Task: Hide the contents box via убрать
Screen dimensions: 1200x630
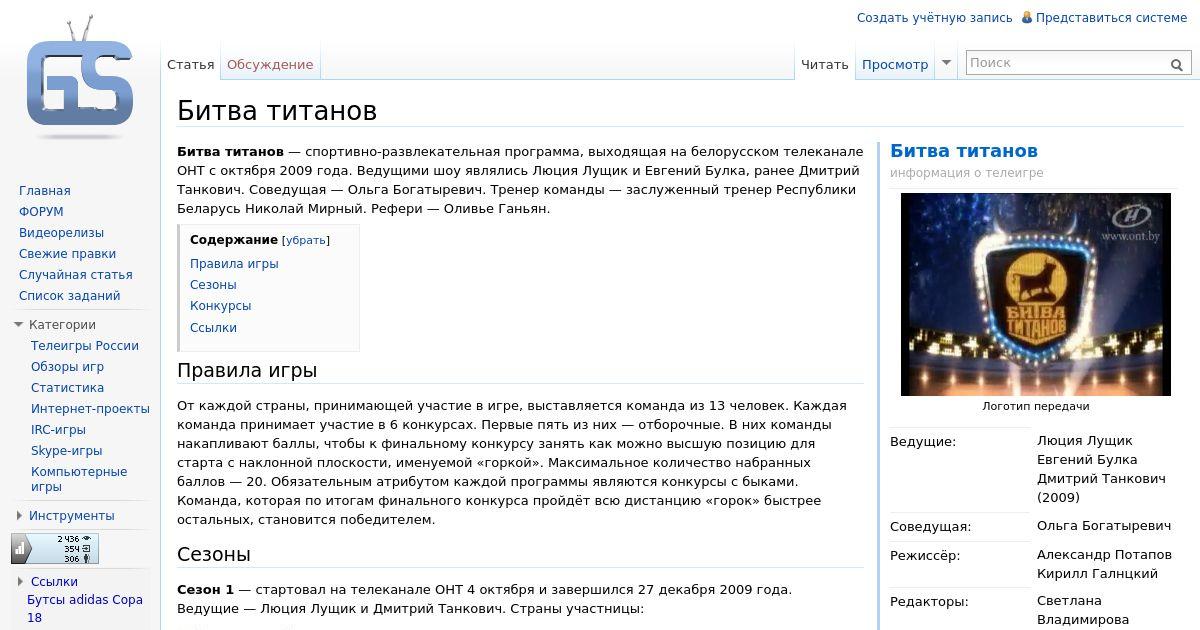Action: click(305, 240)
